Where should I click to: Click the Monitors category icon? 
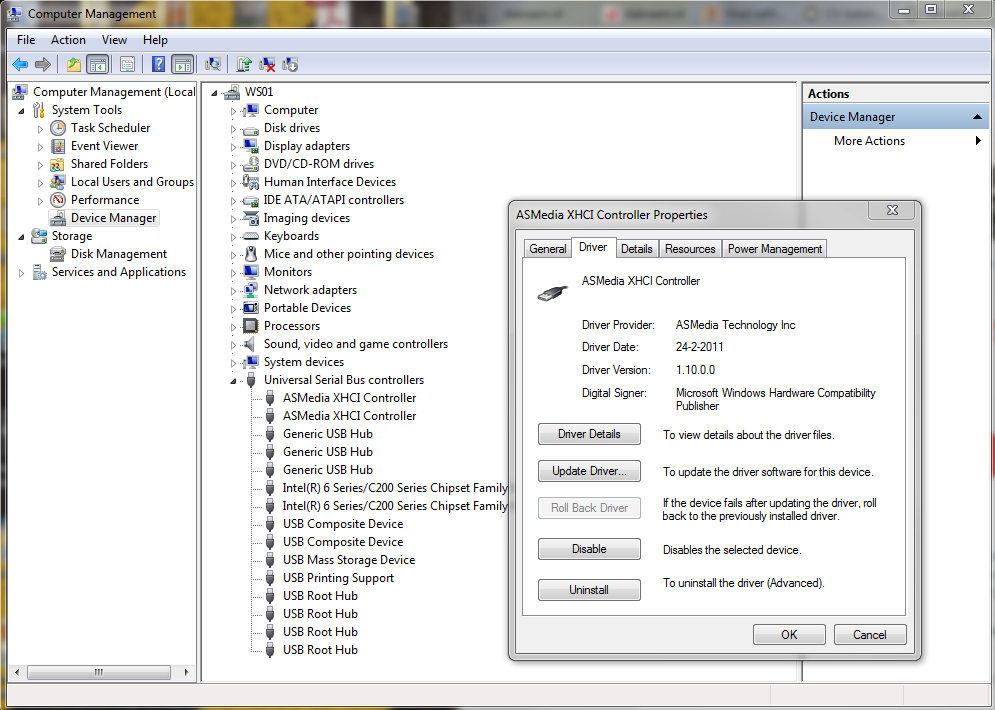[x=251, y=272]
